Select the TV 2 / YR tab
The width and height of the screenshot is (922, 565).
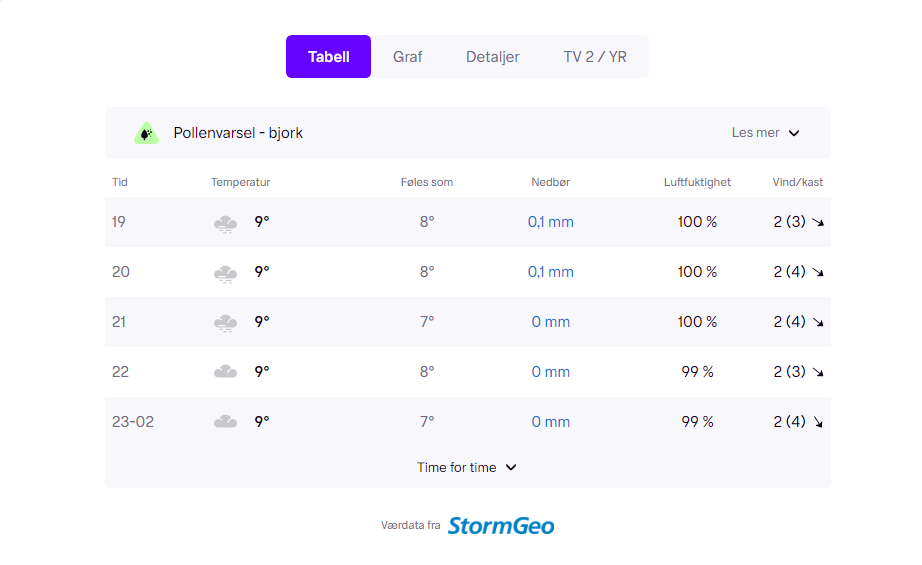pos(595,56)
